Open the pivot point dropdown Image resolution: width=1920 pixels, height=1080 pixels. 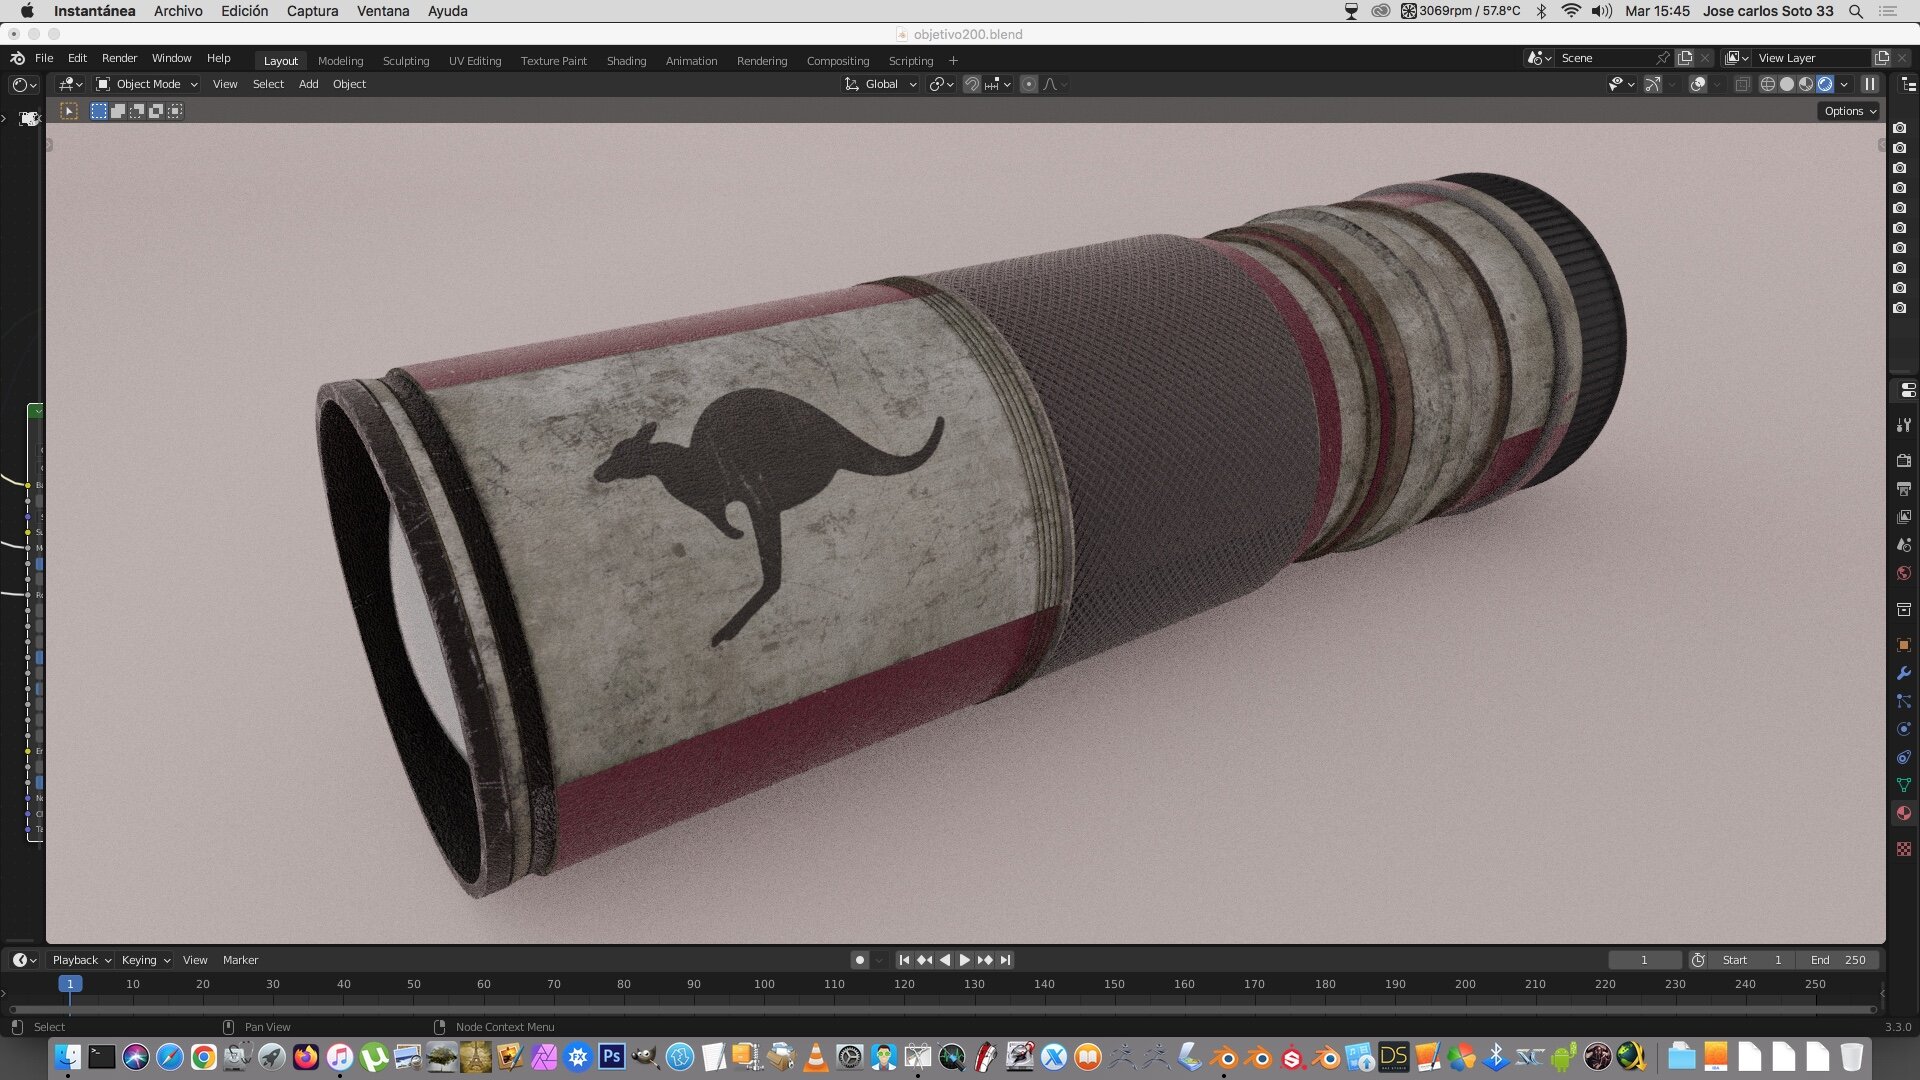[941, 84]
